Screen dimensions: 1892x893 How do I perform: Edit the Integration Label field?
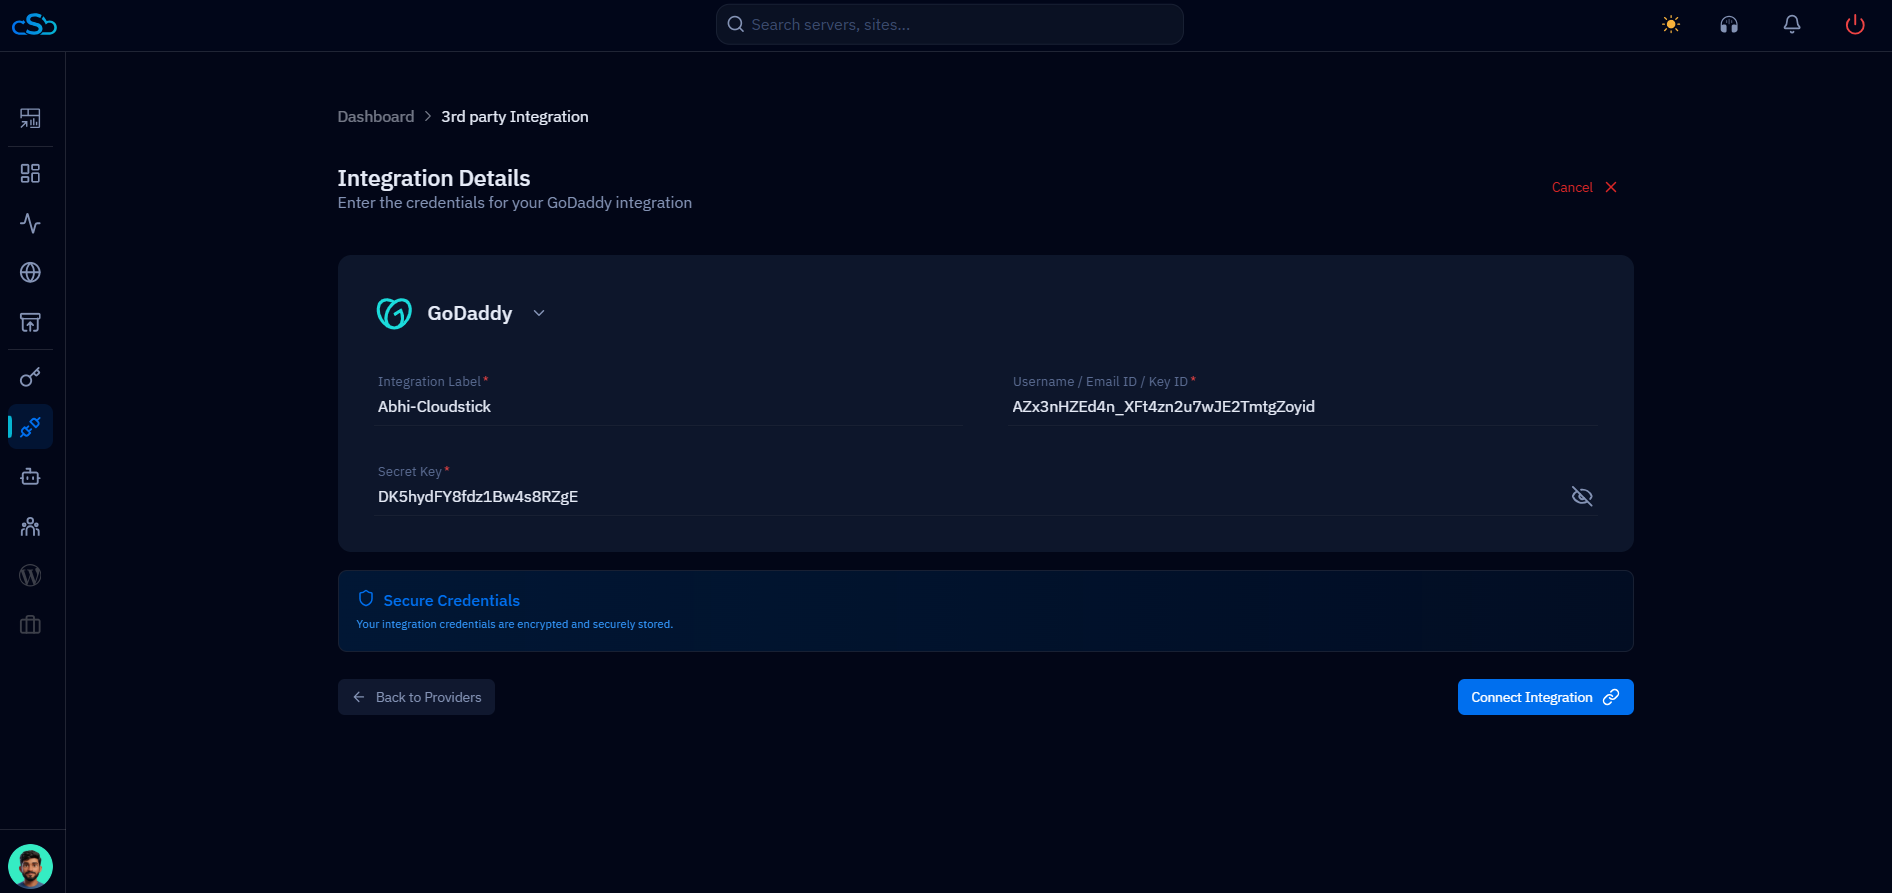point(668,407)
